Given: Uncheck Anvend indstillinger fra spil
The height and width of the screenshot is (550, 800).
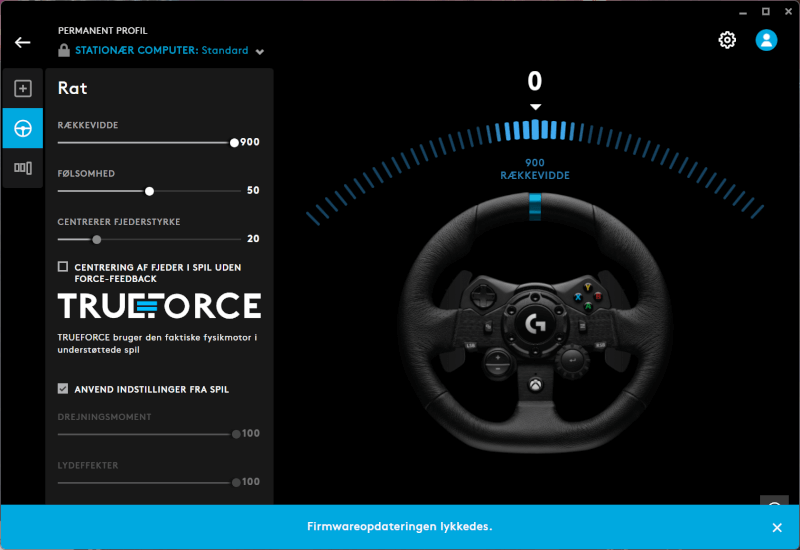Looking at the screenshot, I should coord(63,389).
